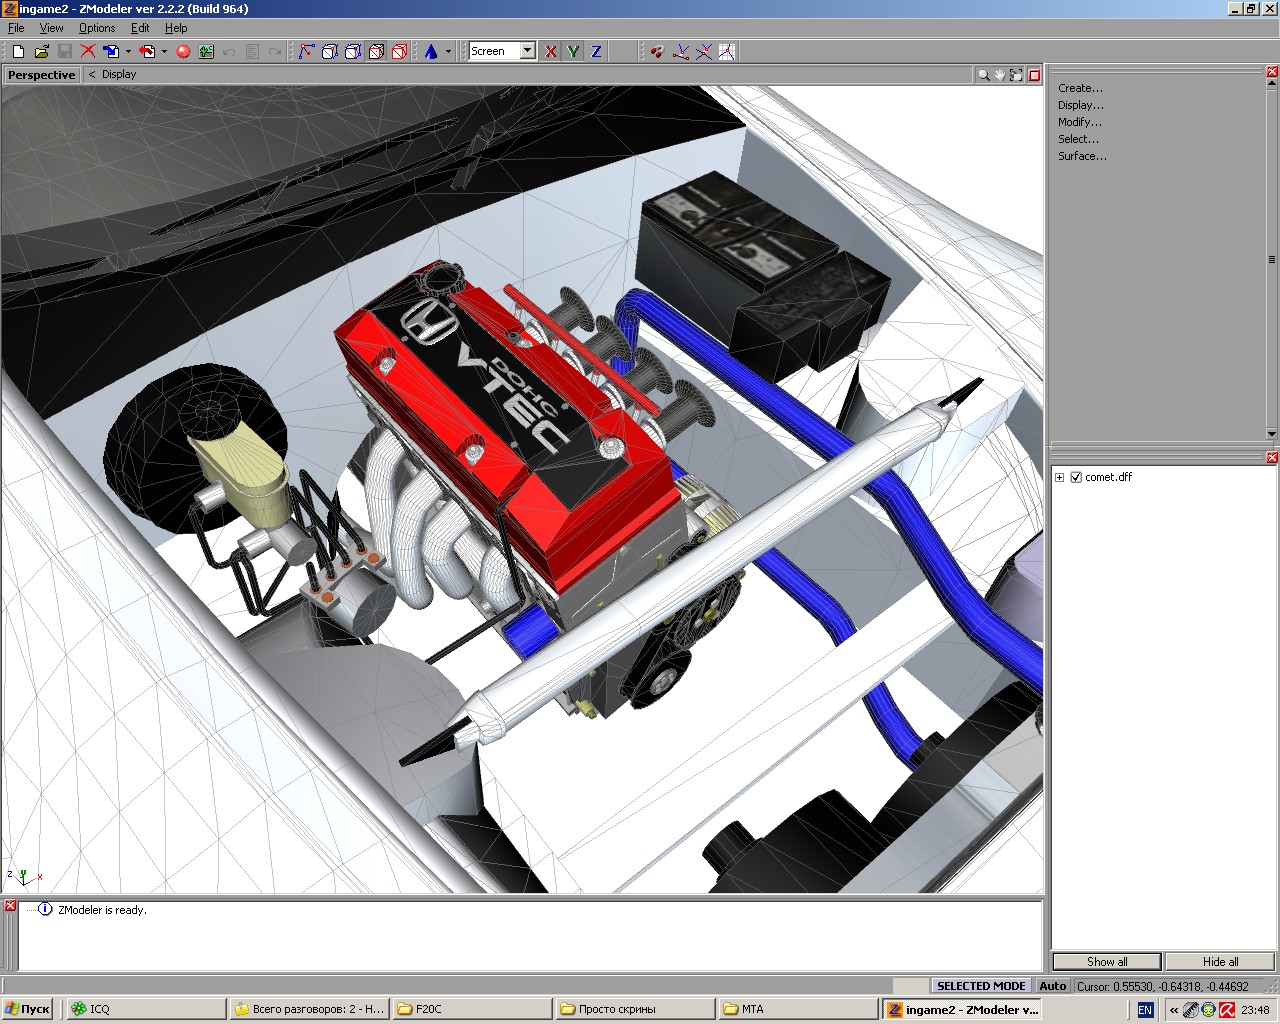This screenshot has height=1024, width=1280.
Task: Expand the Surface... command group
Action: pyautogui.click(x=1082, y=156)
